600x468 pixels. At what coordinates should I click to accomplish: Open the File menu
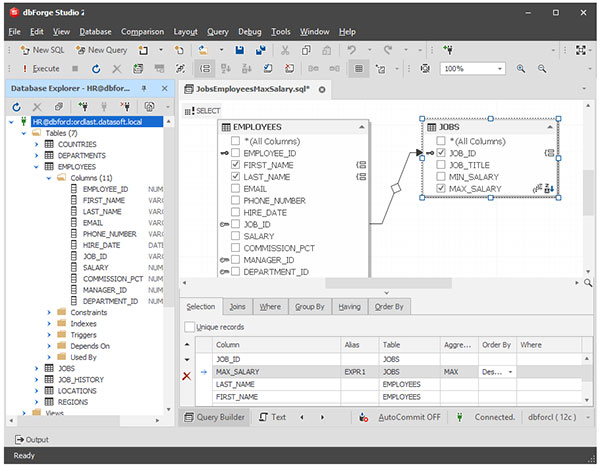[x=15, y=32]
